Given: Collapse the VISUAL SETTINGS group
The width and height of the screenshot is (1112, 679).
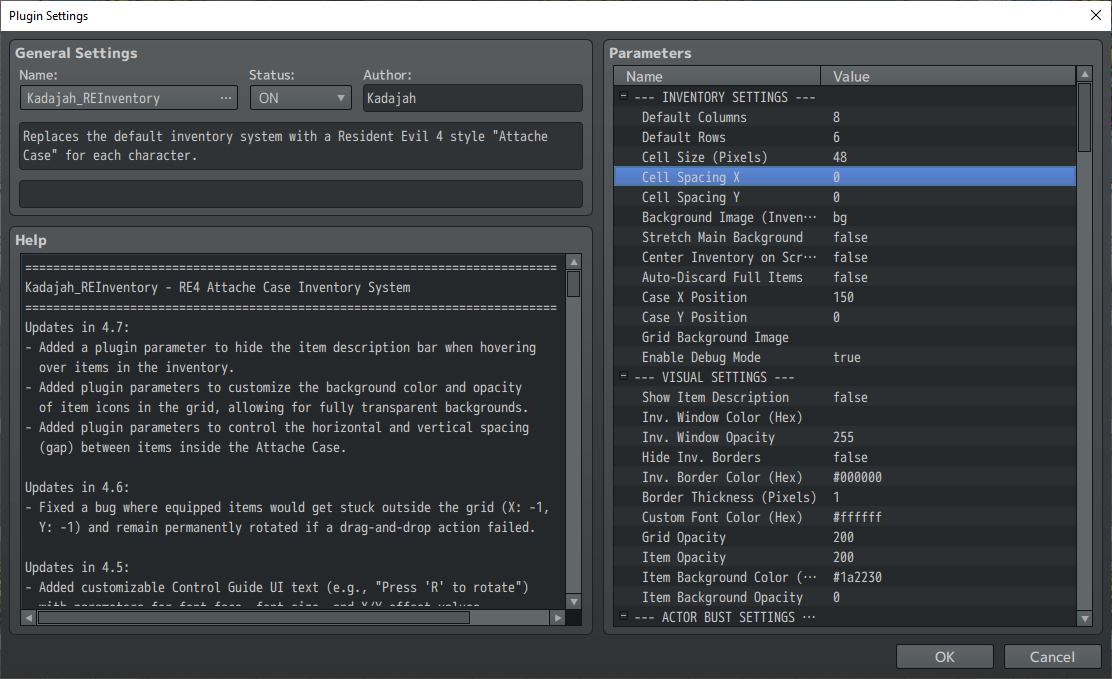Looking at the screenshot, I should pos(623,376).
